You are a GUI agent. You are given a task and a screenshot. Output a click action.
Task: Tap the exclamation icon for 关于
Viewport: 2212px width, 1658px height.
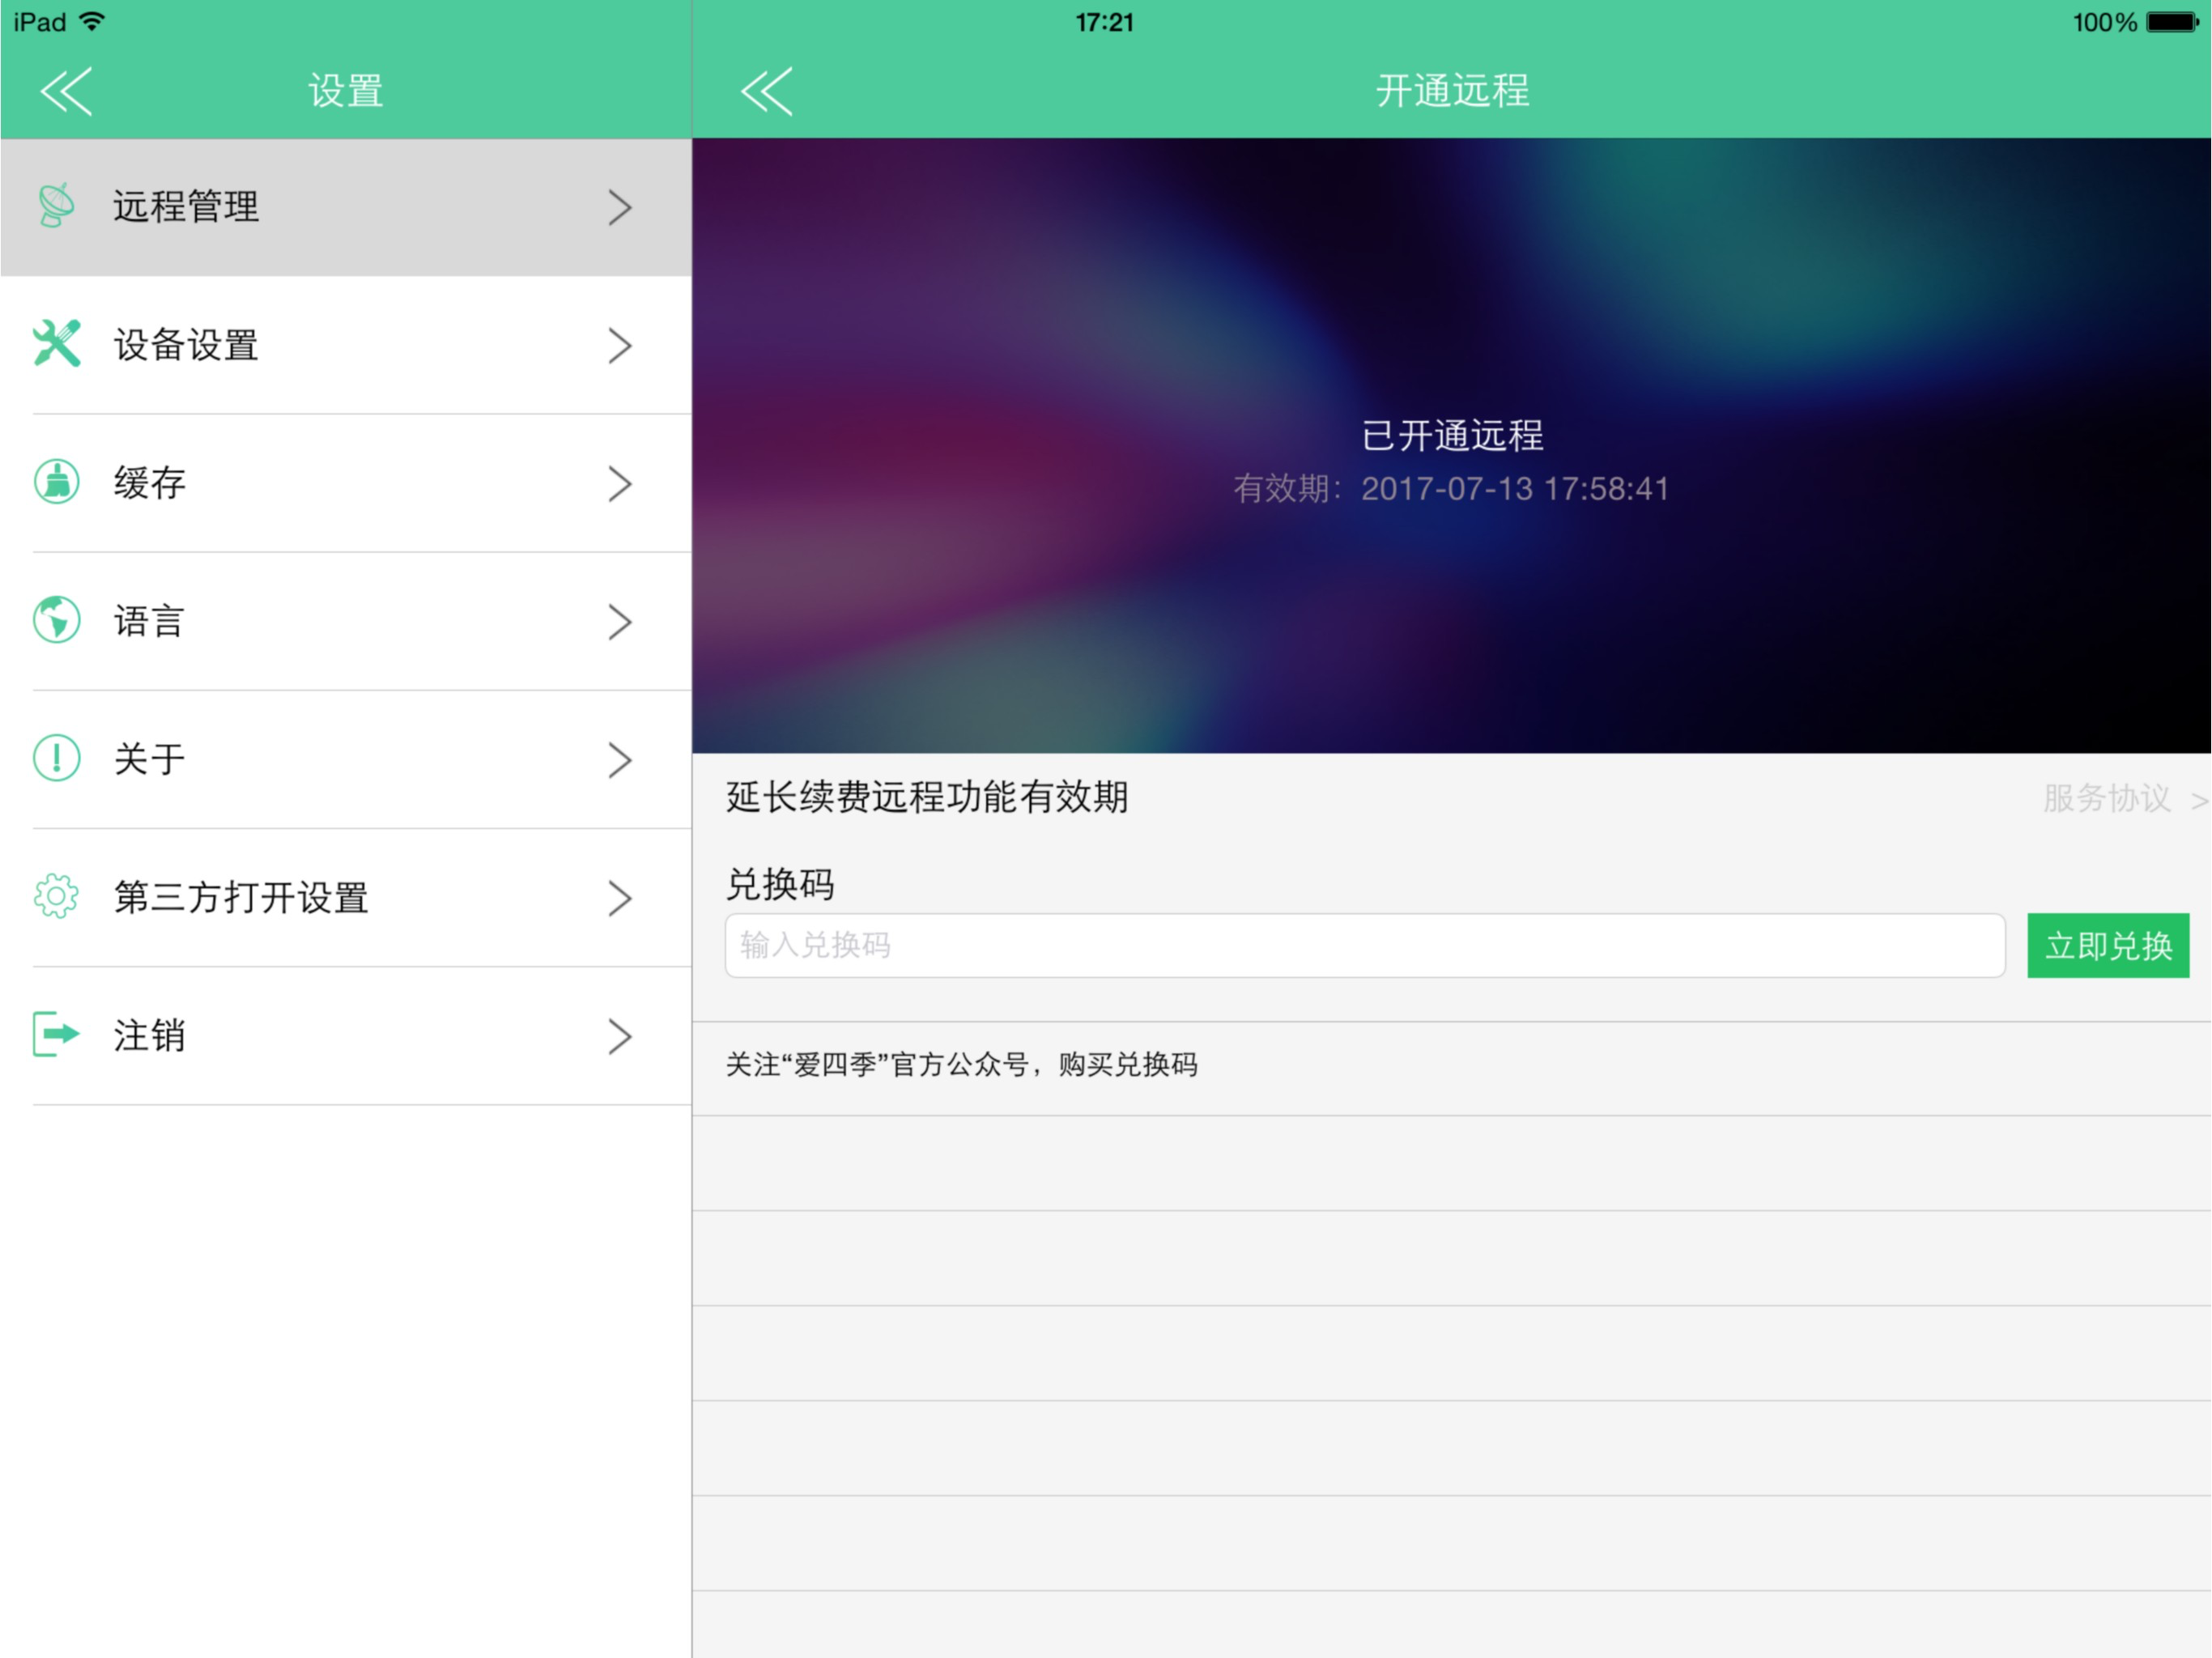pos(57,758)
